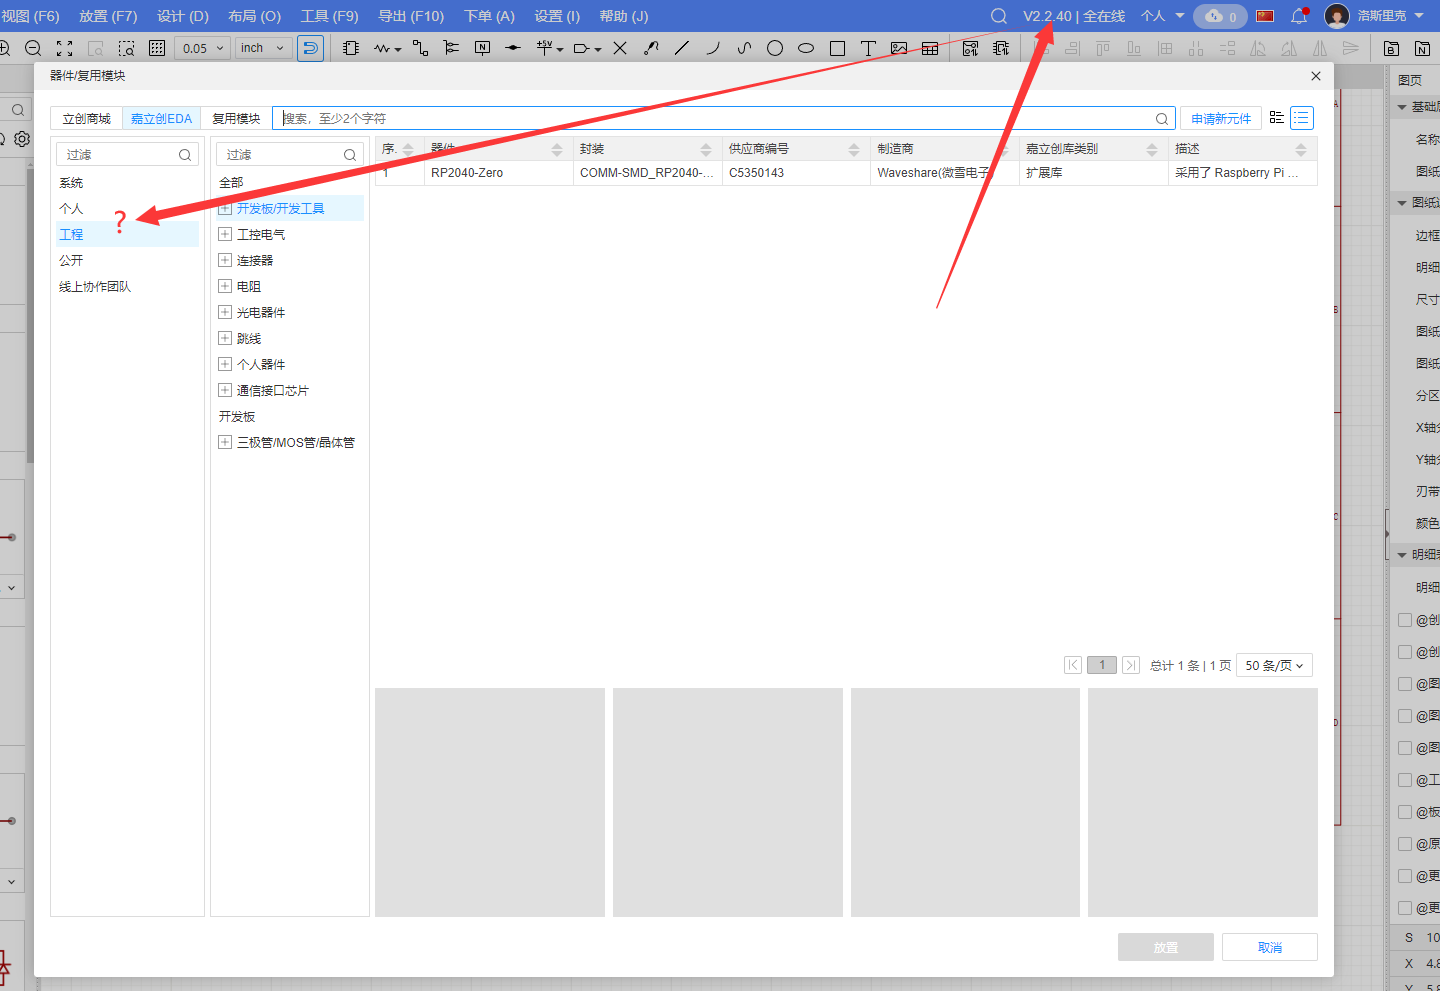The width and height of the screenshot is (1440, 991).
Task: Switch to the 立创商城 tab
Action: (x=87, y=118)
